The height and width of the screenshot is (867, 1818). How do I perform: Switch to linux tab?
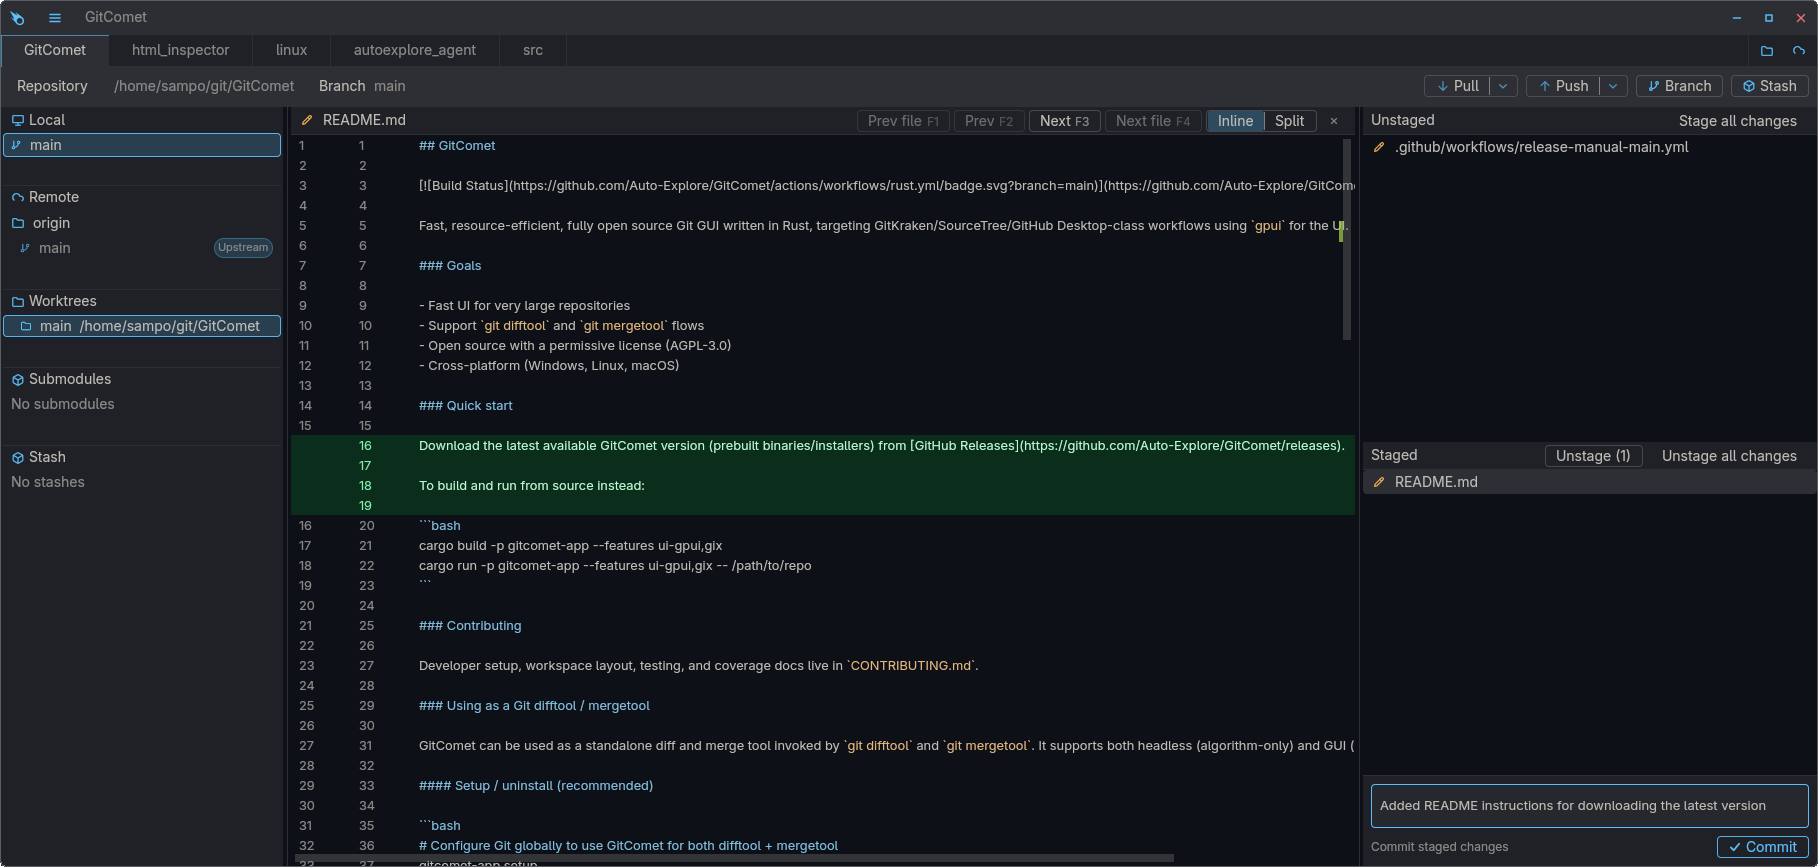[291, 50]
